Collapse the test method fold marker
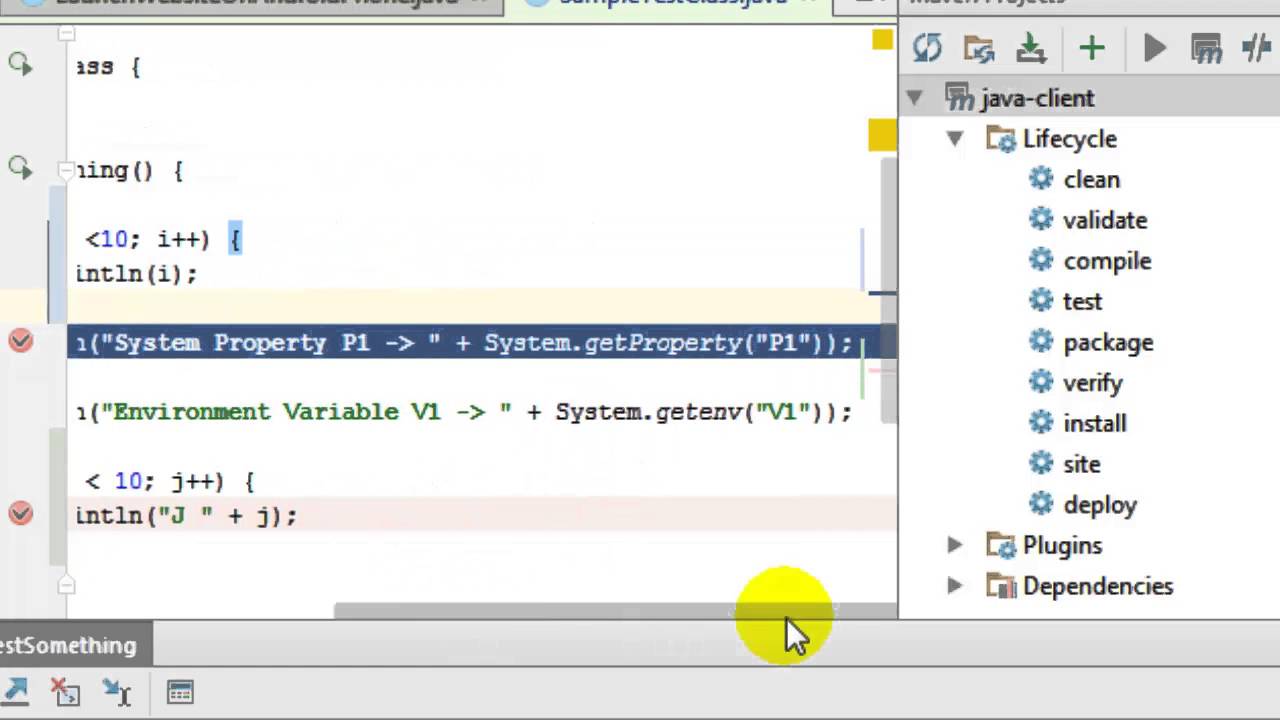1280x720 pixels. (66, 169)
